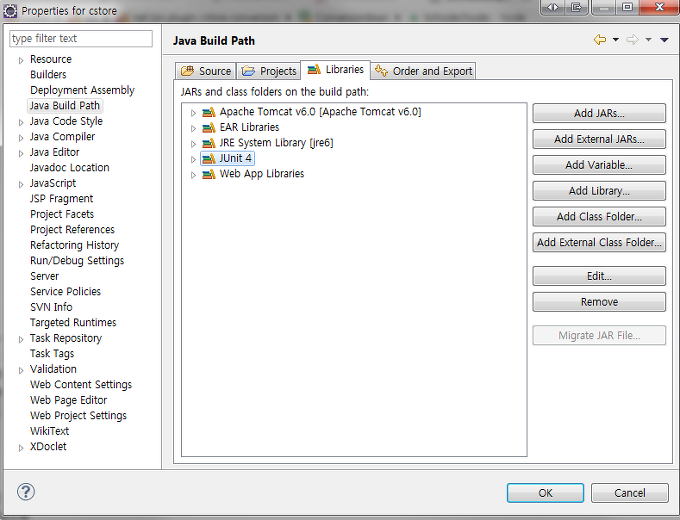Expand the EAR Libraries node
The image size is (680, 520).
click(x=193, y=128)
